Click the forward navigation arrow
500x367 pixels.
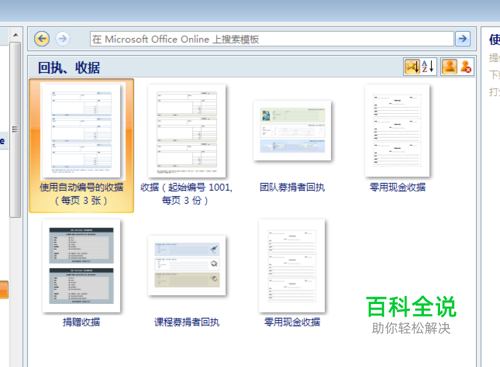[63, 39]
